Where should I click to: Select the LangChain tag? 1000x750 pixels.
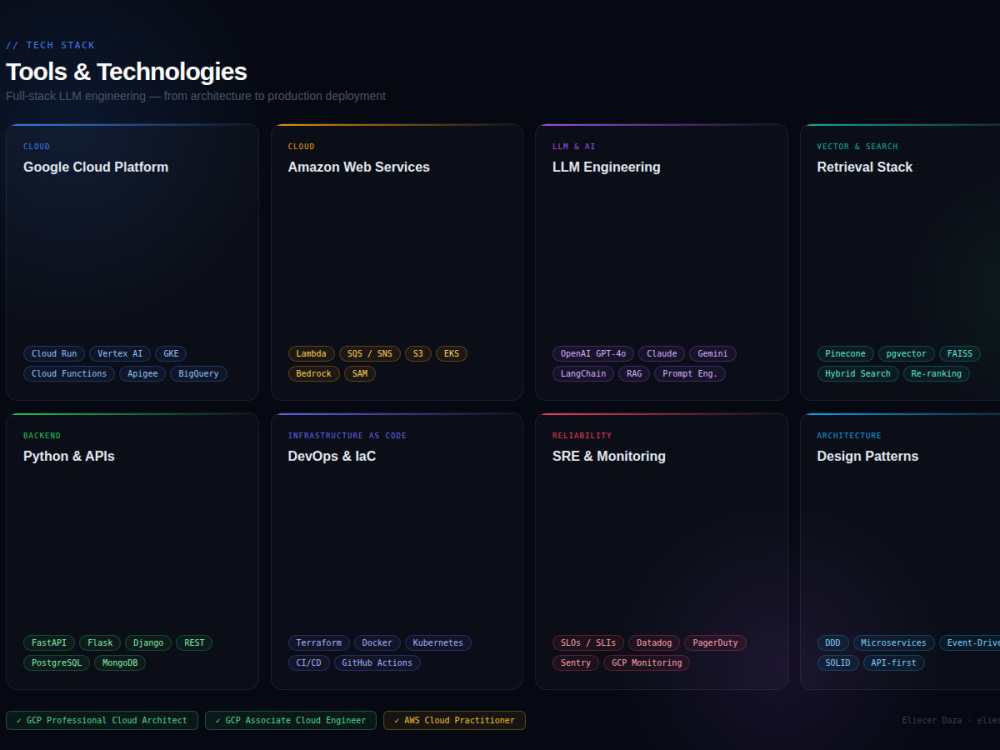point(583,374)
